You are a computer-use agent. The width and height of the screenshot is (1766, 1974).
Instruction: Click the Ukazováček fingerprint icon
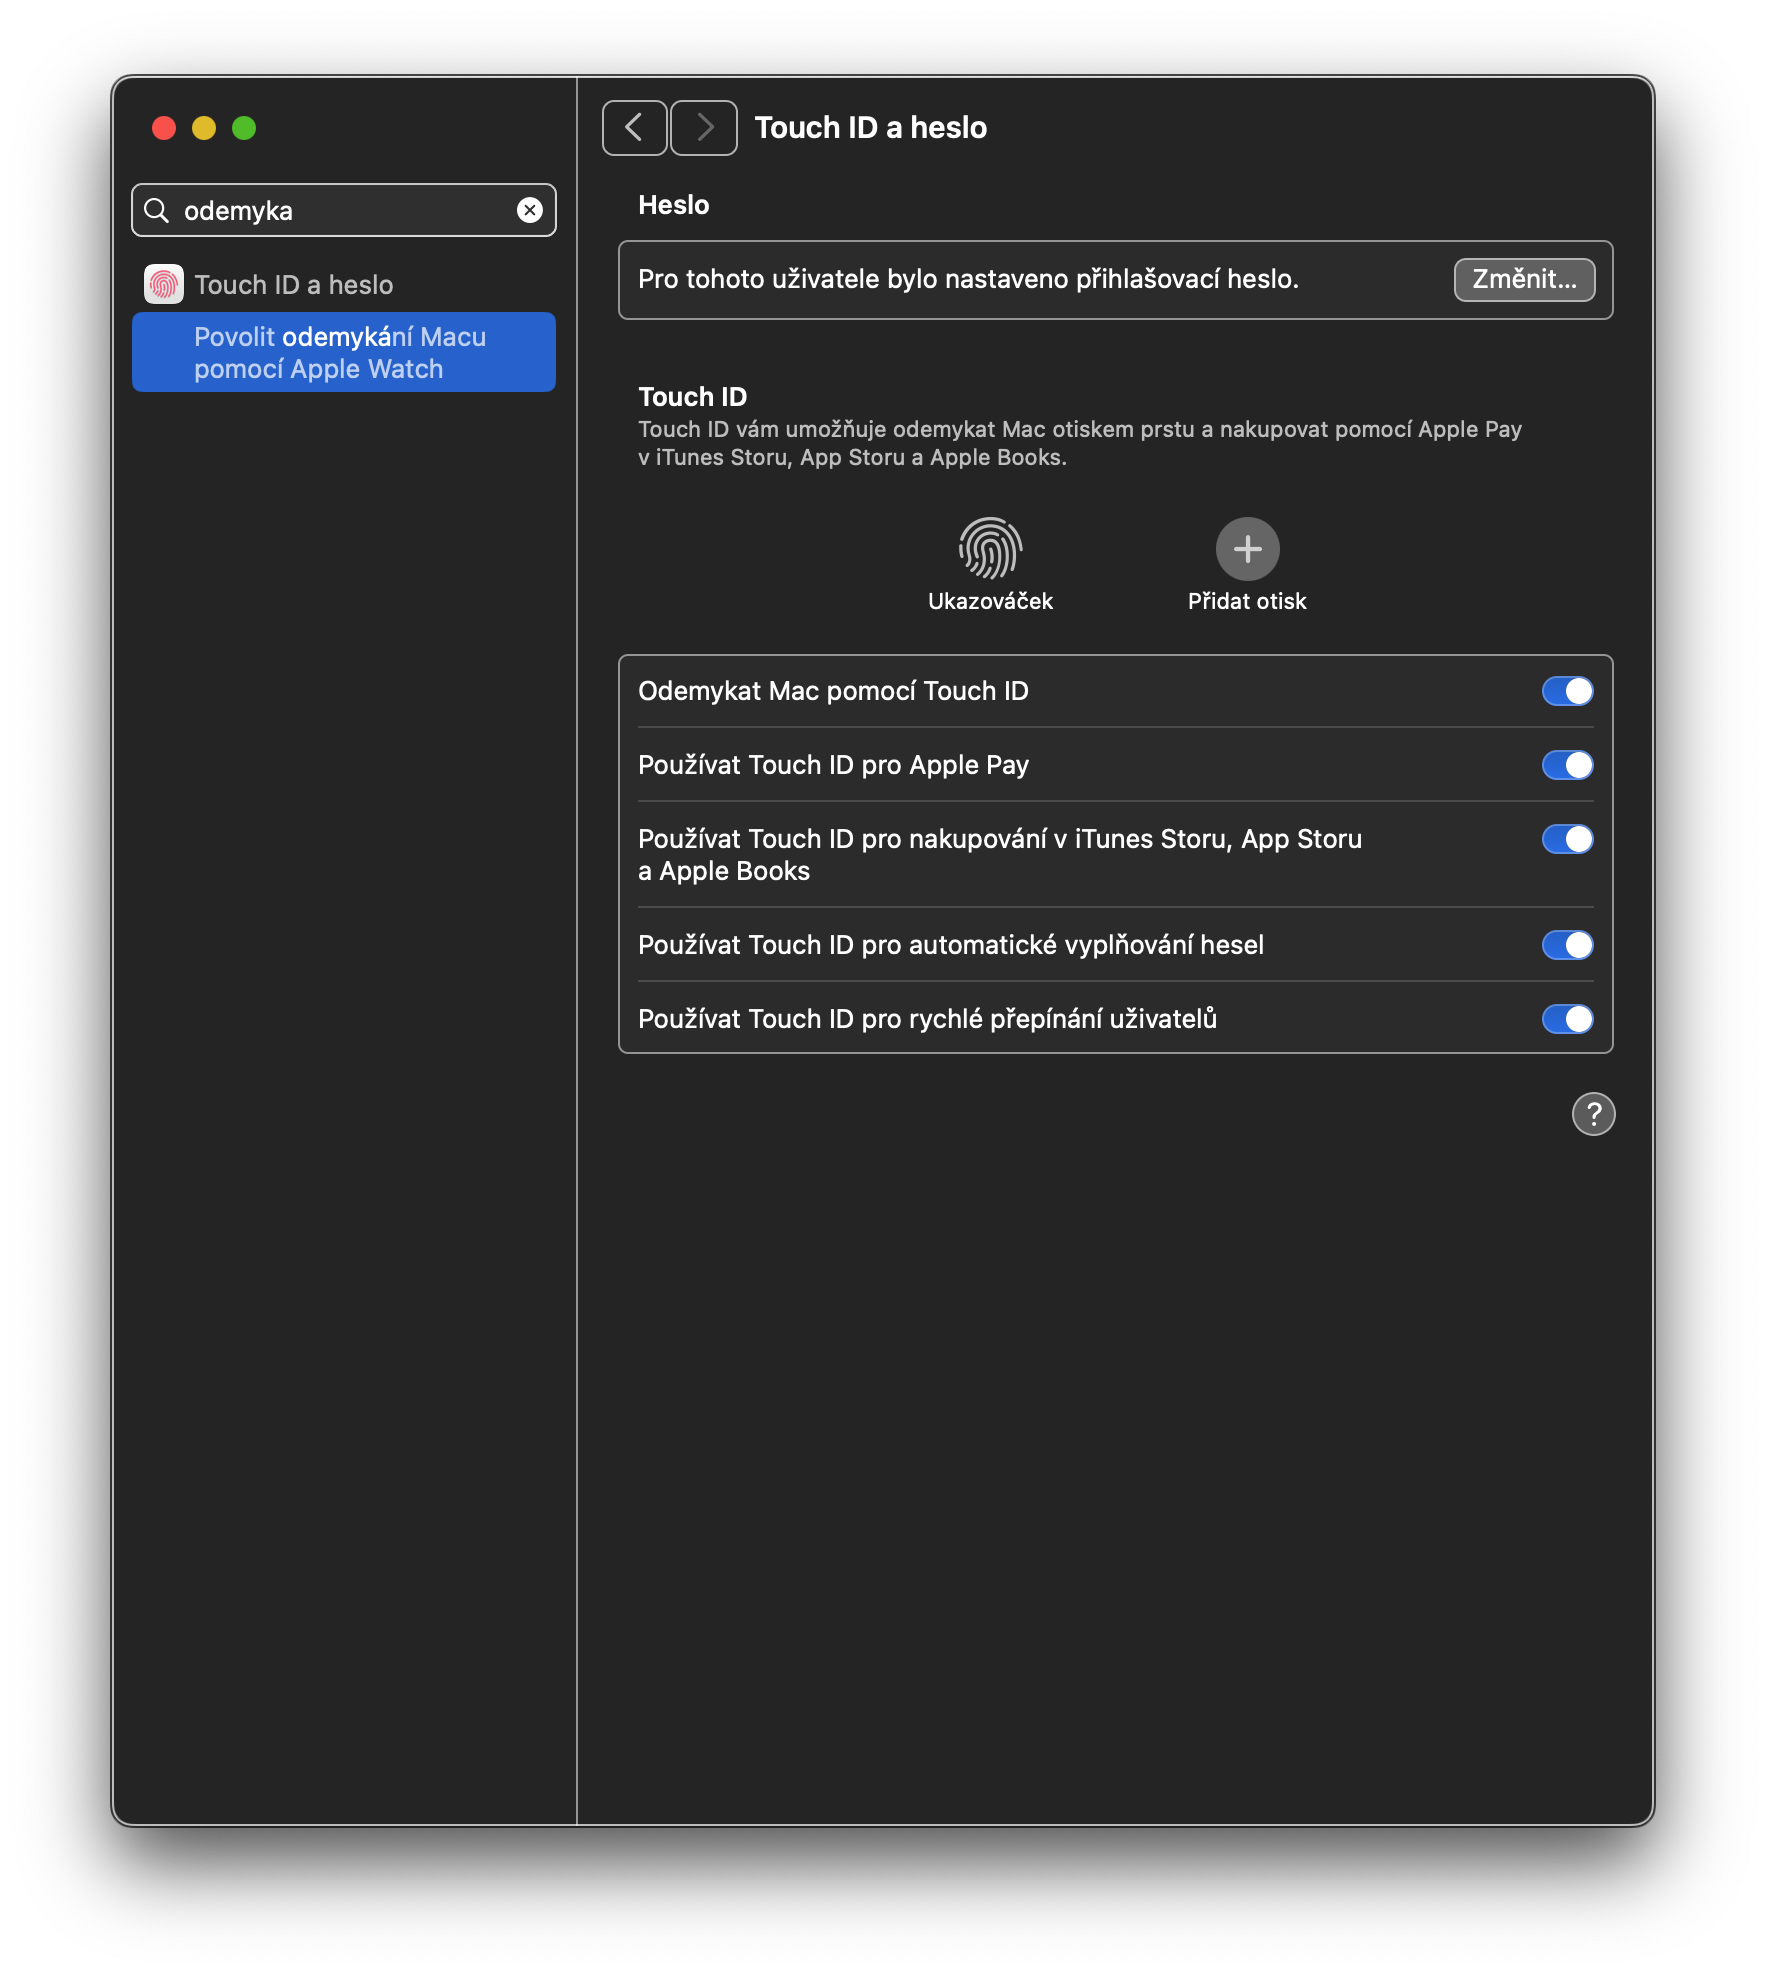pyautogui.click(x=990, y=548)
